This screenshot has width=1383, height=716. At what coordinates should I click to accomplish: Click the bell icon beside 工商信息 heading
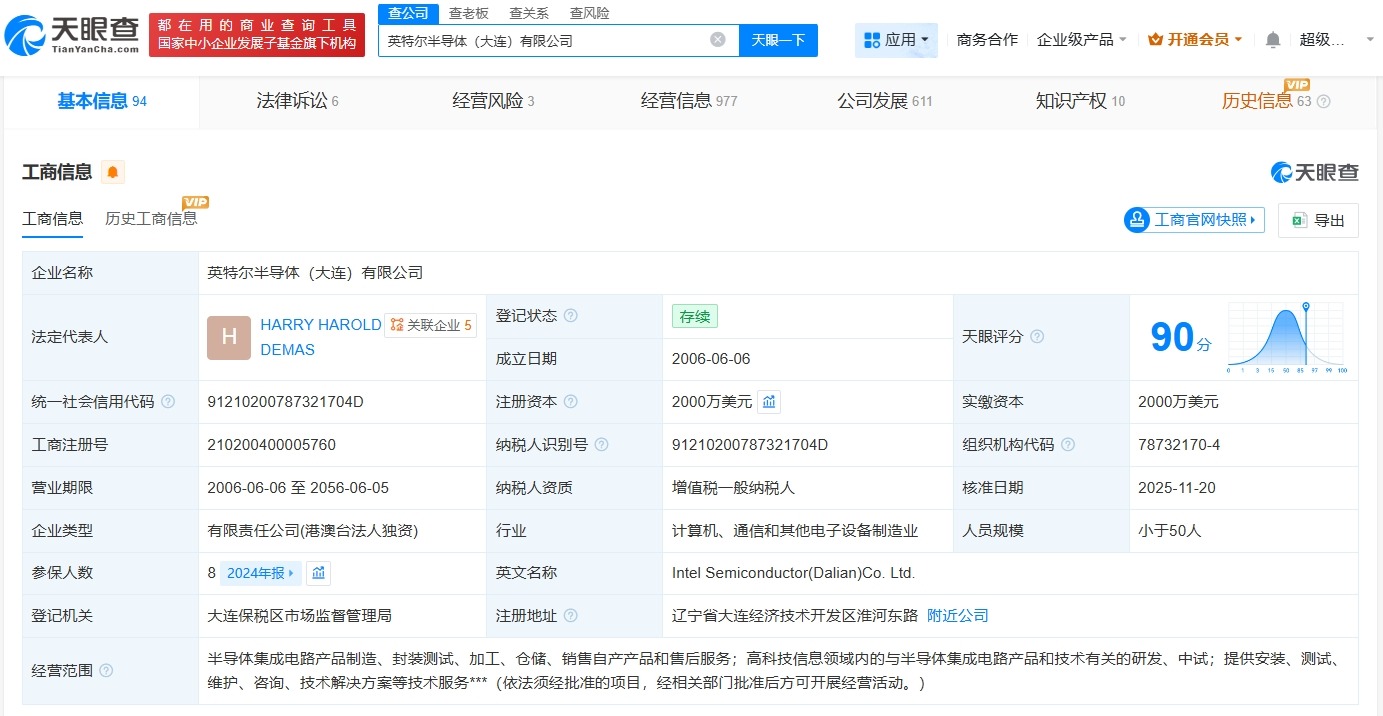pyautogui.click(x=112, y=172)
